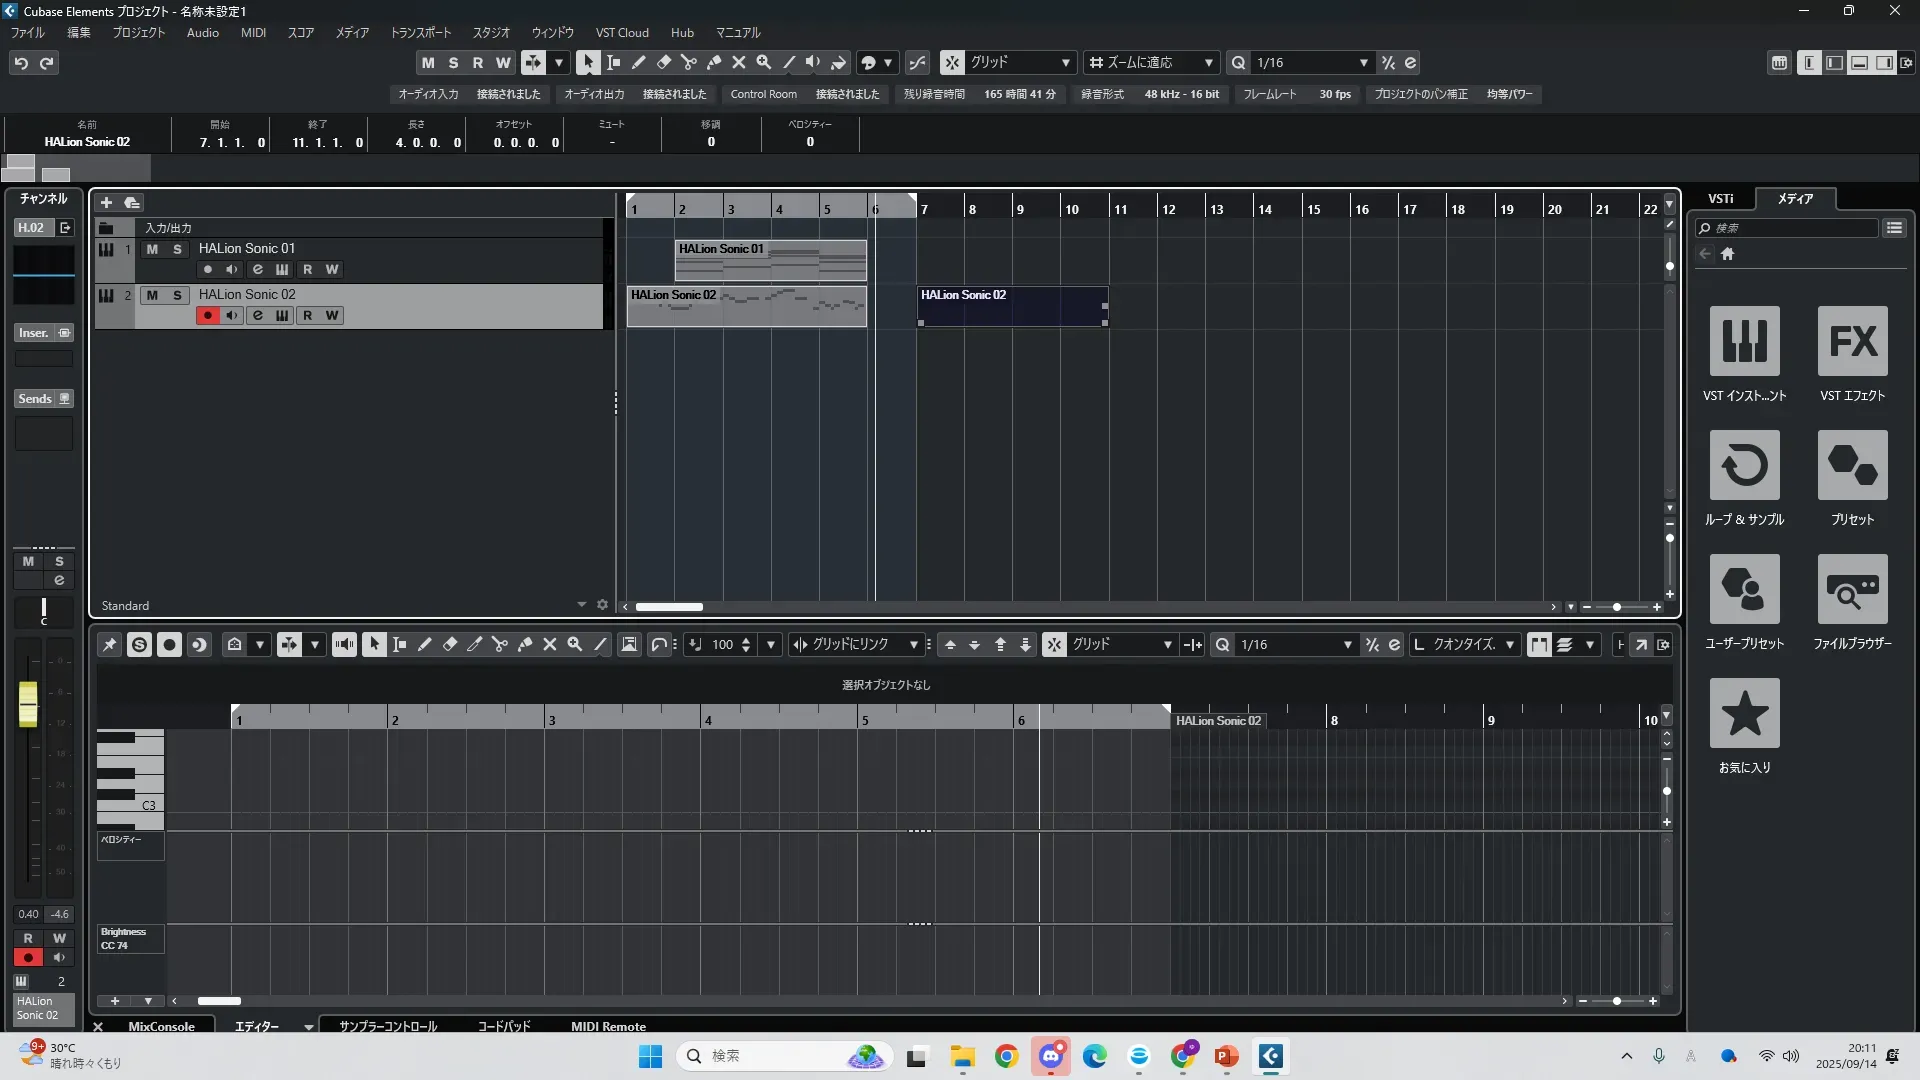Open Loops & Samples media tile
The width and height of the screenshot is (1920, 1080).
tap(1744, 465)
